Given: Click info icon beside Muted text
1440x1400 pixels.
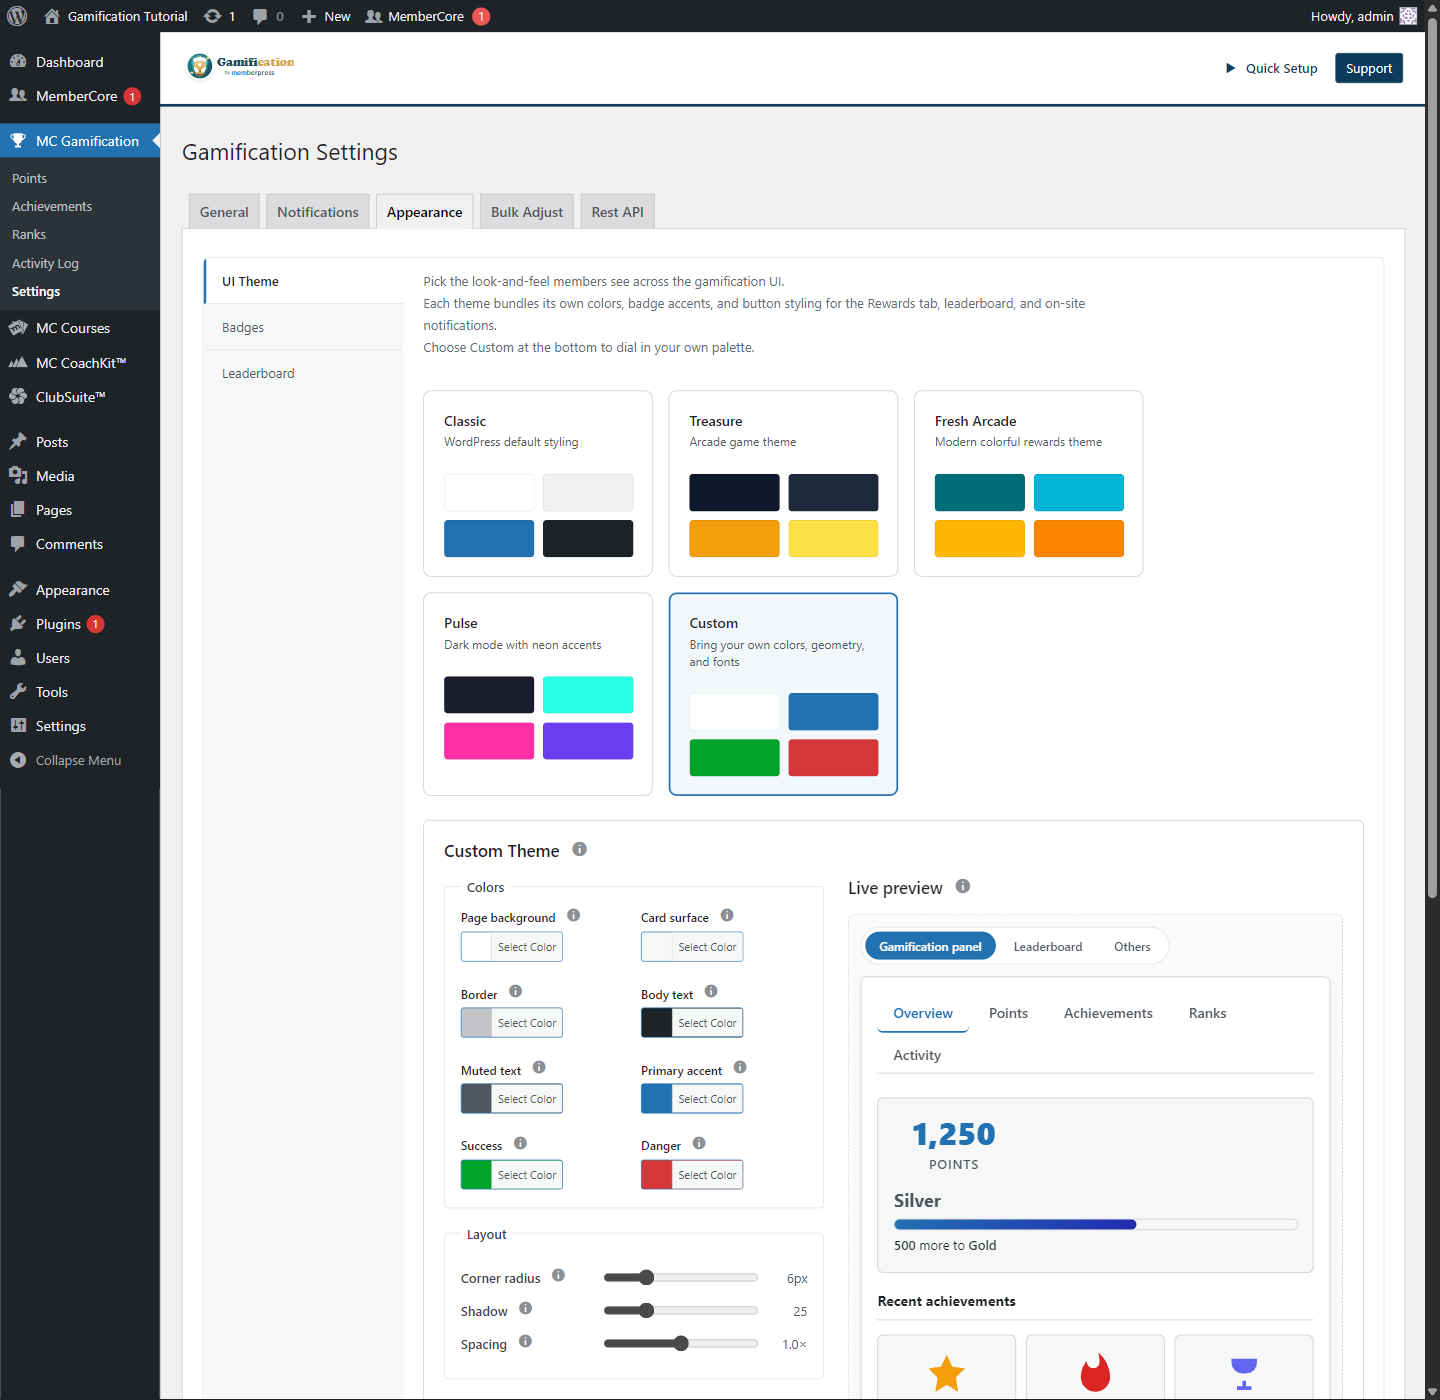Looking at the screenshot, I should point(539,1067).
